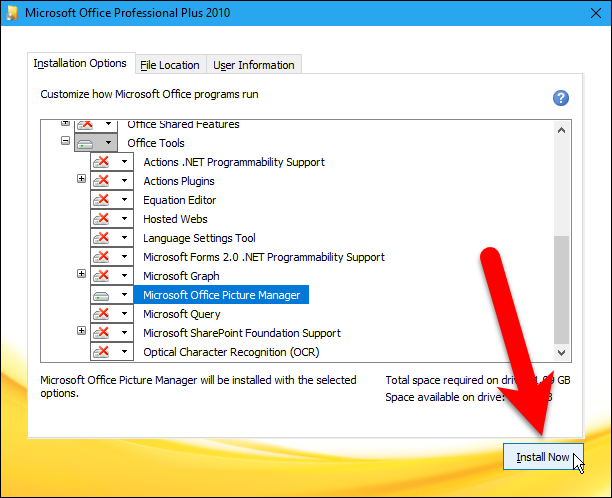
Task: Click the drive icon for Microsoft Office Picture Manager
Action: pos(101,295)
